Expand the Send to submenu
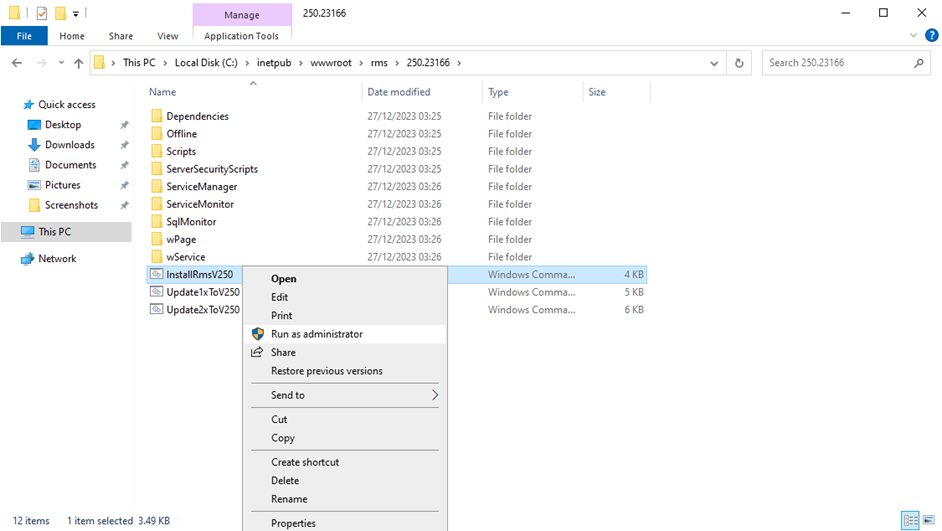Screen dimensions: 942x531 pyautogui.click(x=345, y=395)
